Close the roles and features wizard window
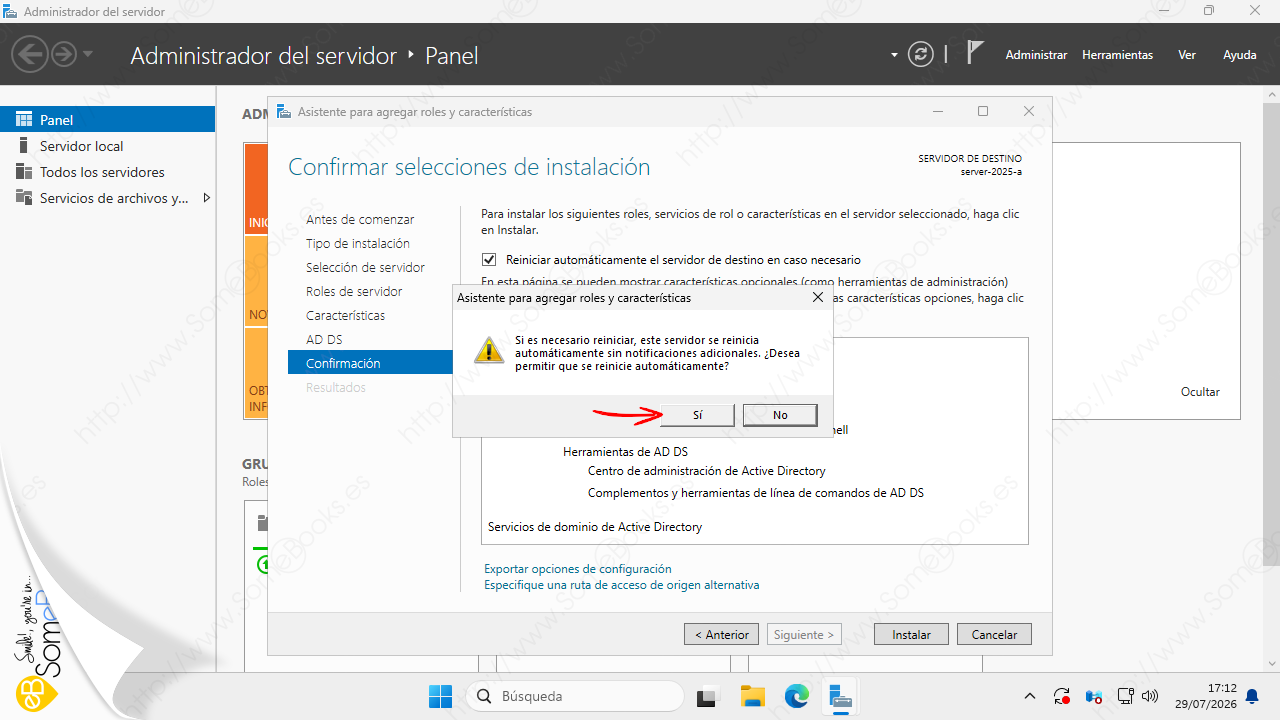The width and height of the screenshot is (1280, 720). coord(1028,112)
